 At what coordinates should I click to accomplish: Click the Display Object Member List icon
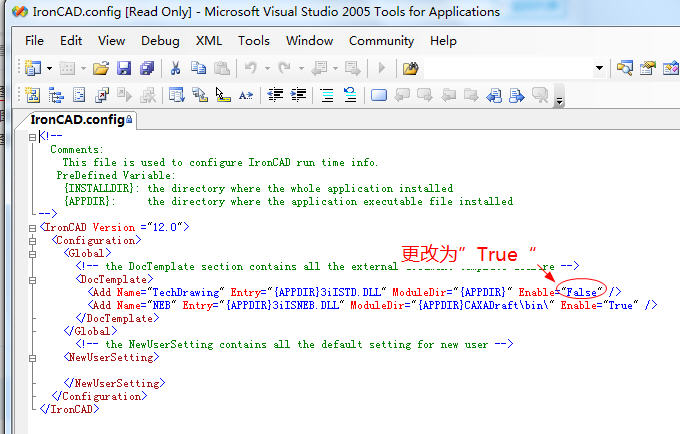coord(177,95)
